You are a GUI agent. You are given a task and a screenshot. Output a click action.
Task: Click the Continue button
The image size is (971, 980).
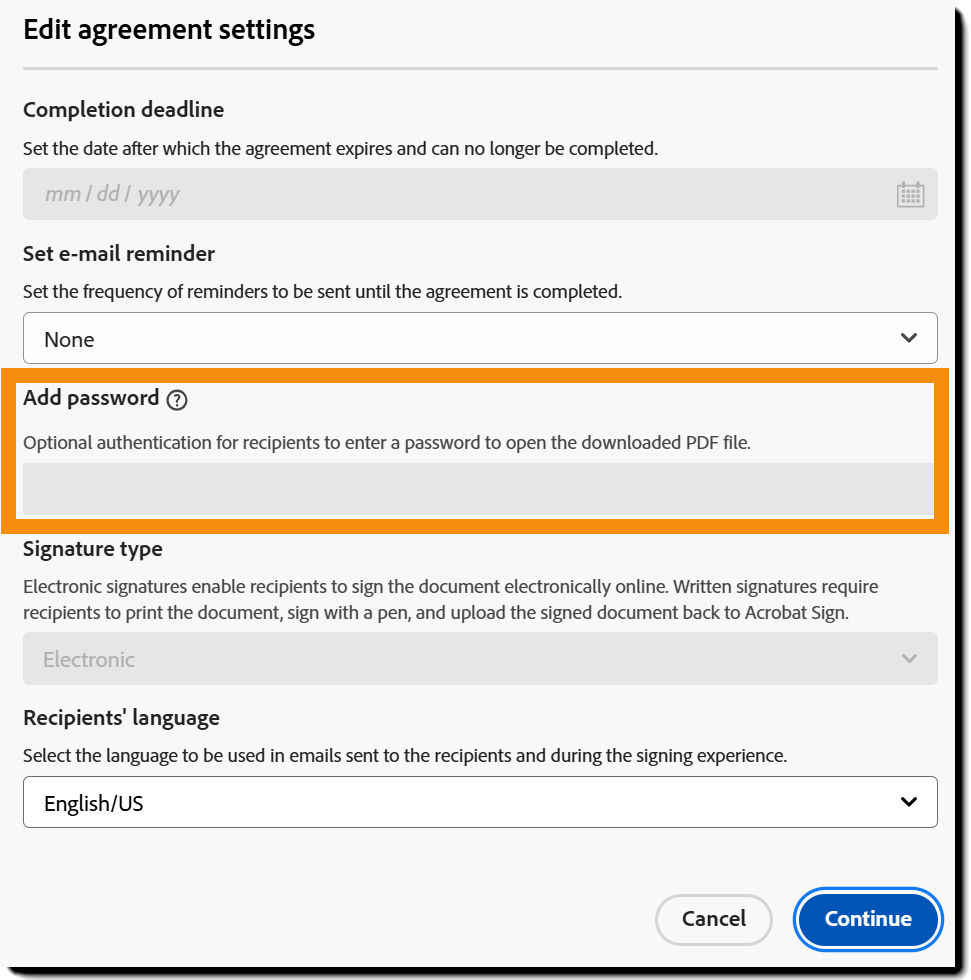pos(867,918)
